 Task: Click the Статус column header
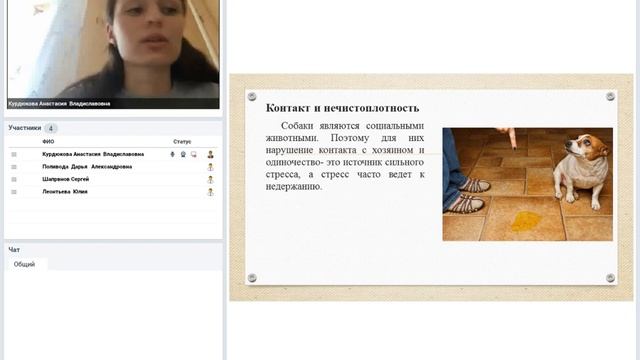tap(182, 142)
